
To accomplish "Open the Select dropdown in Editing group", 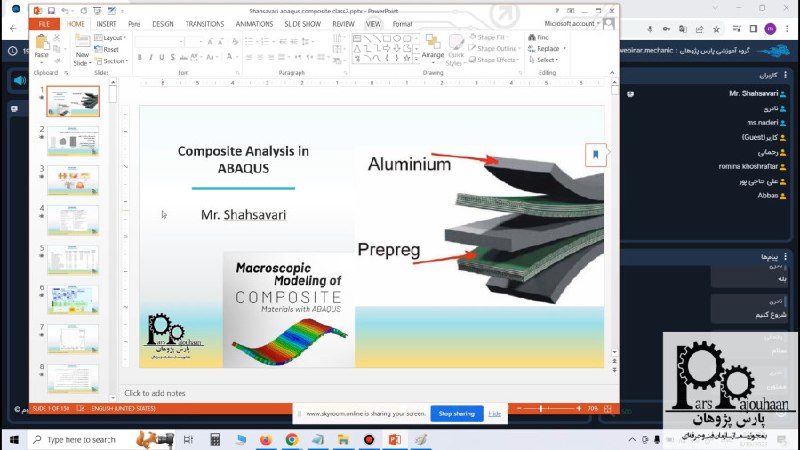I will (543, 60).
